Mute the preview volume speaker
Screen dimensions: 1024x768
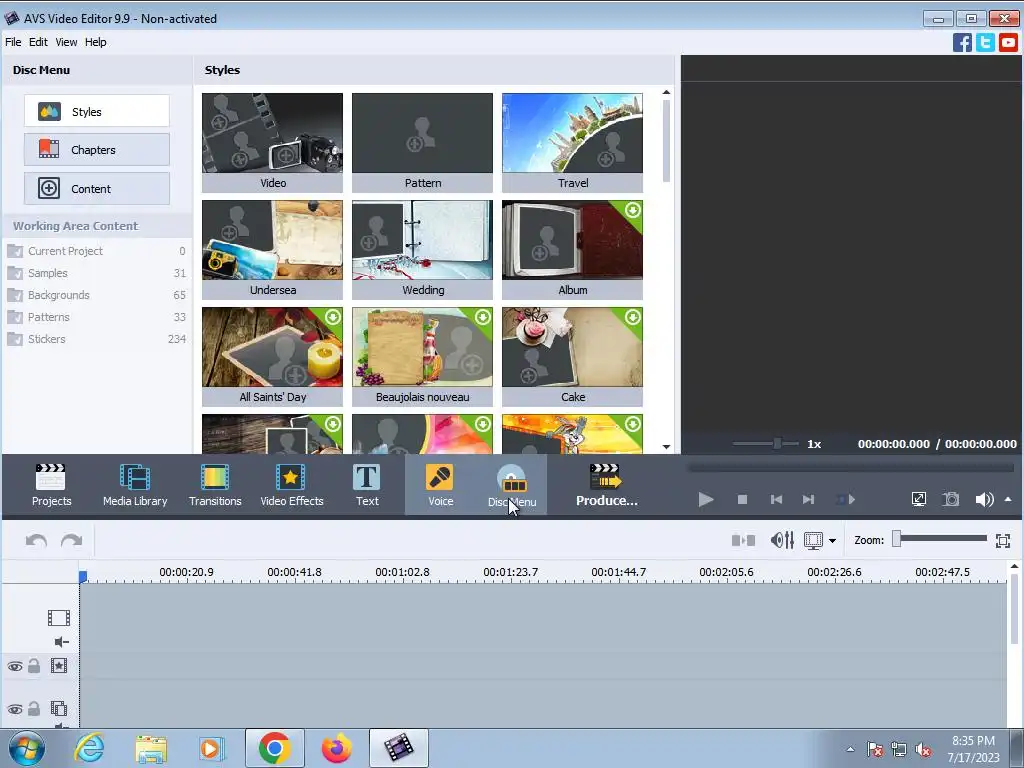[x=984, y=500]
